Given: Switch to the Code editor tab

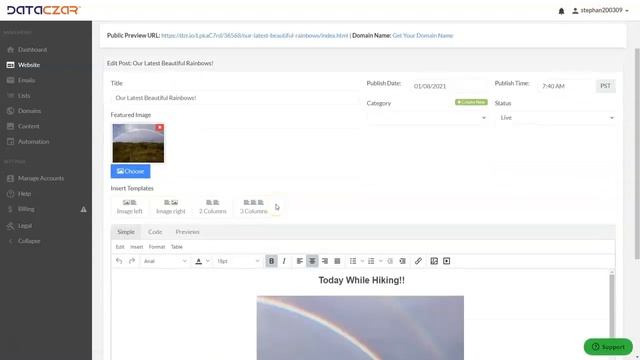Looking at the screenshot, I should pos(155,232).
